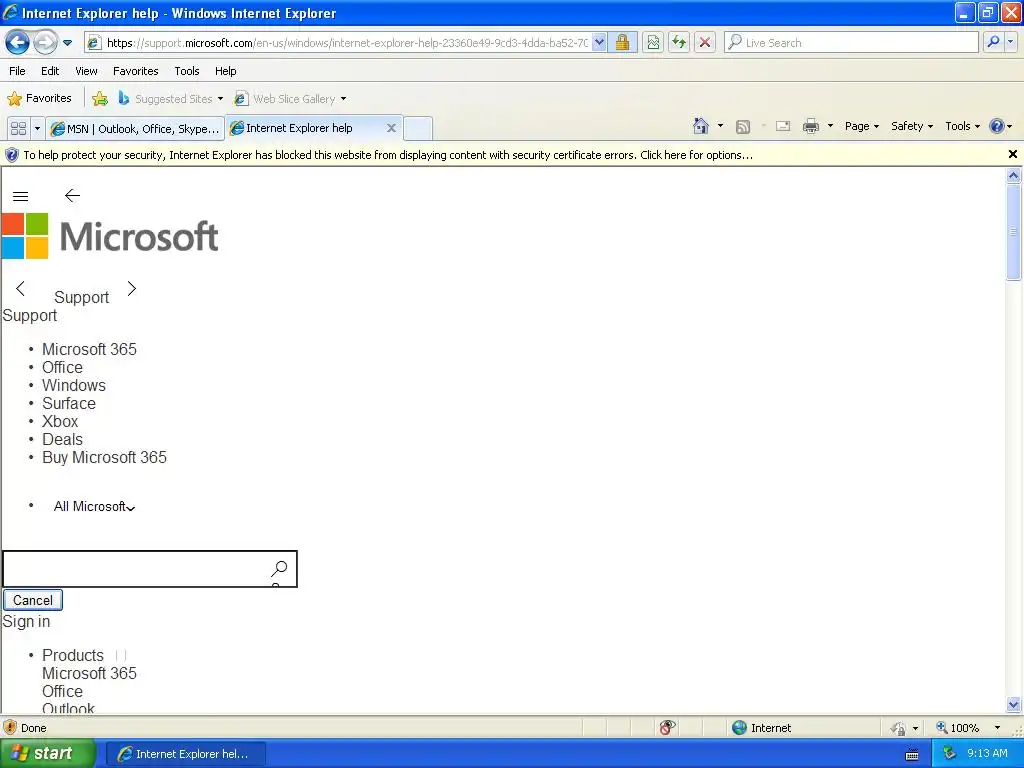
Task: Select the Internet Explorer help tab
Action: 300,128
